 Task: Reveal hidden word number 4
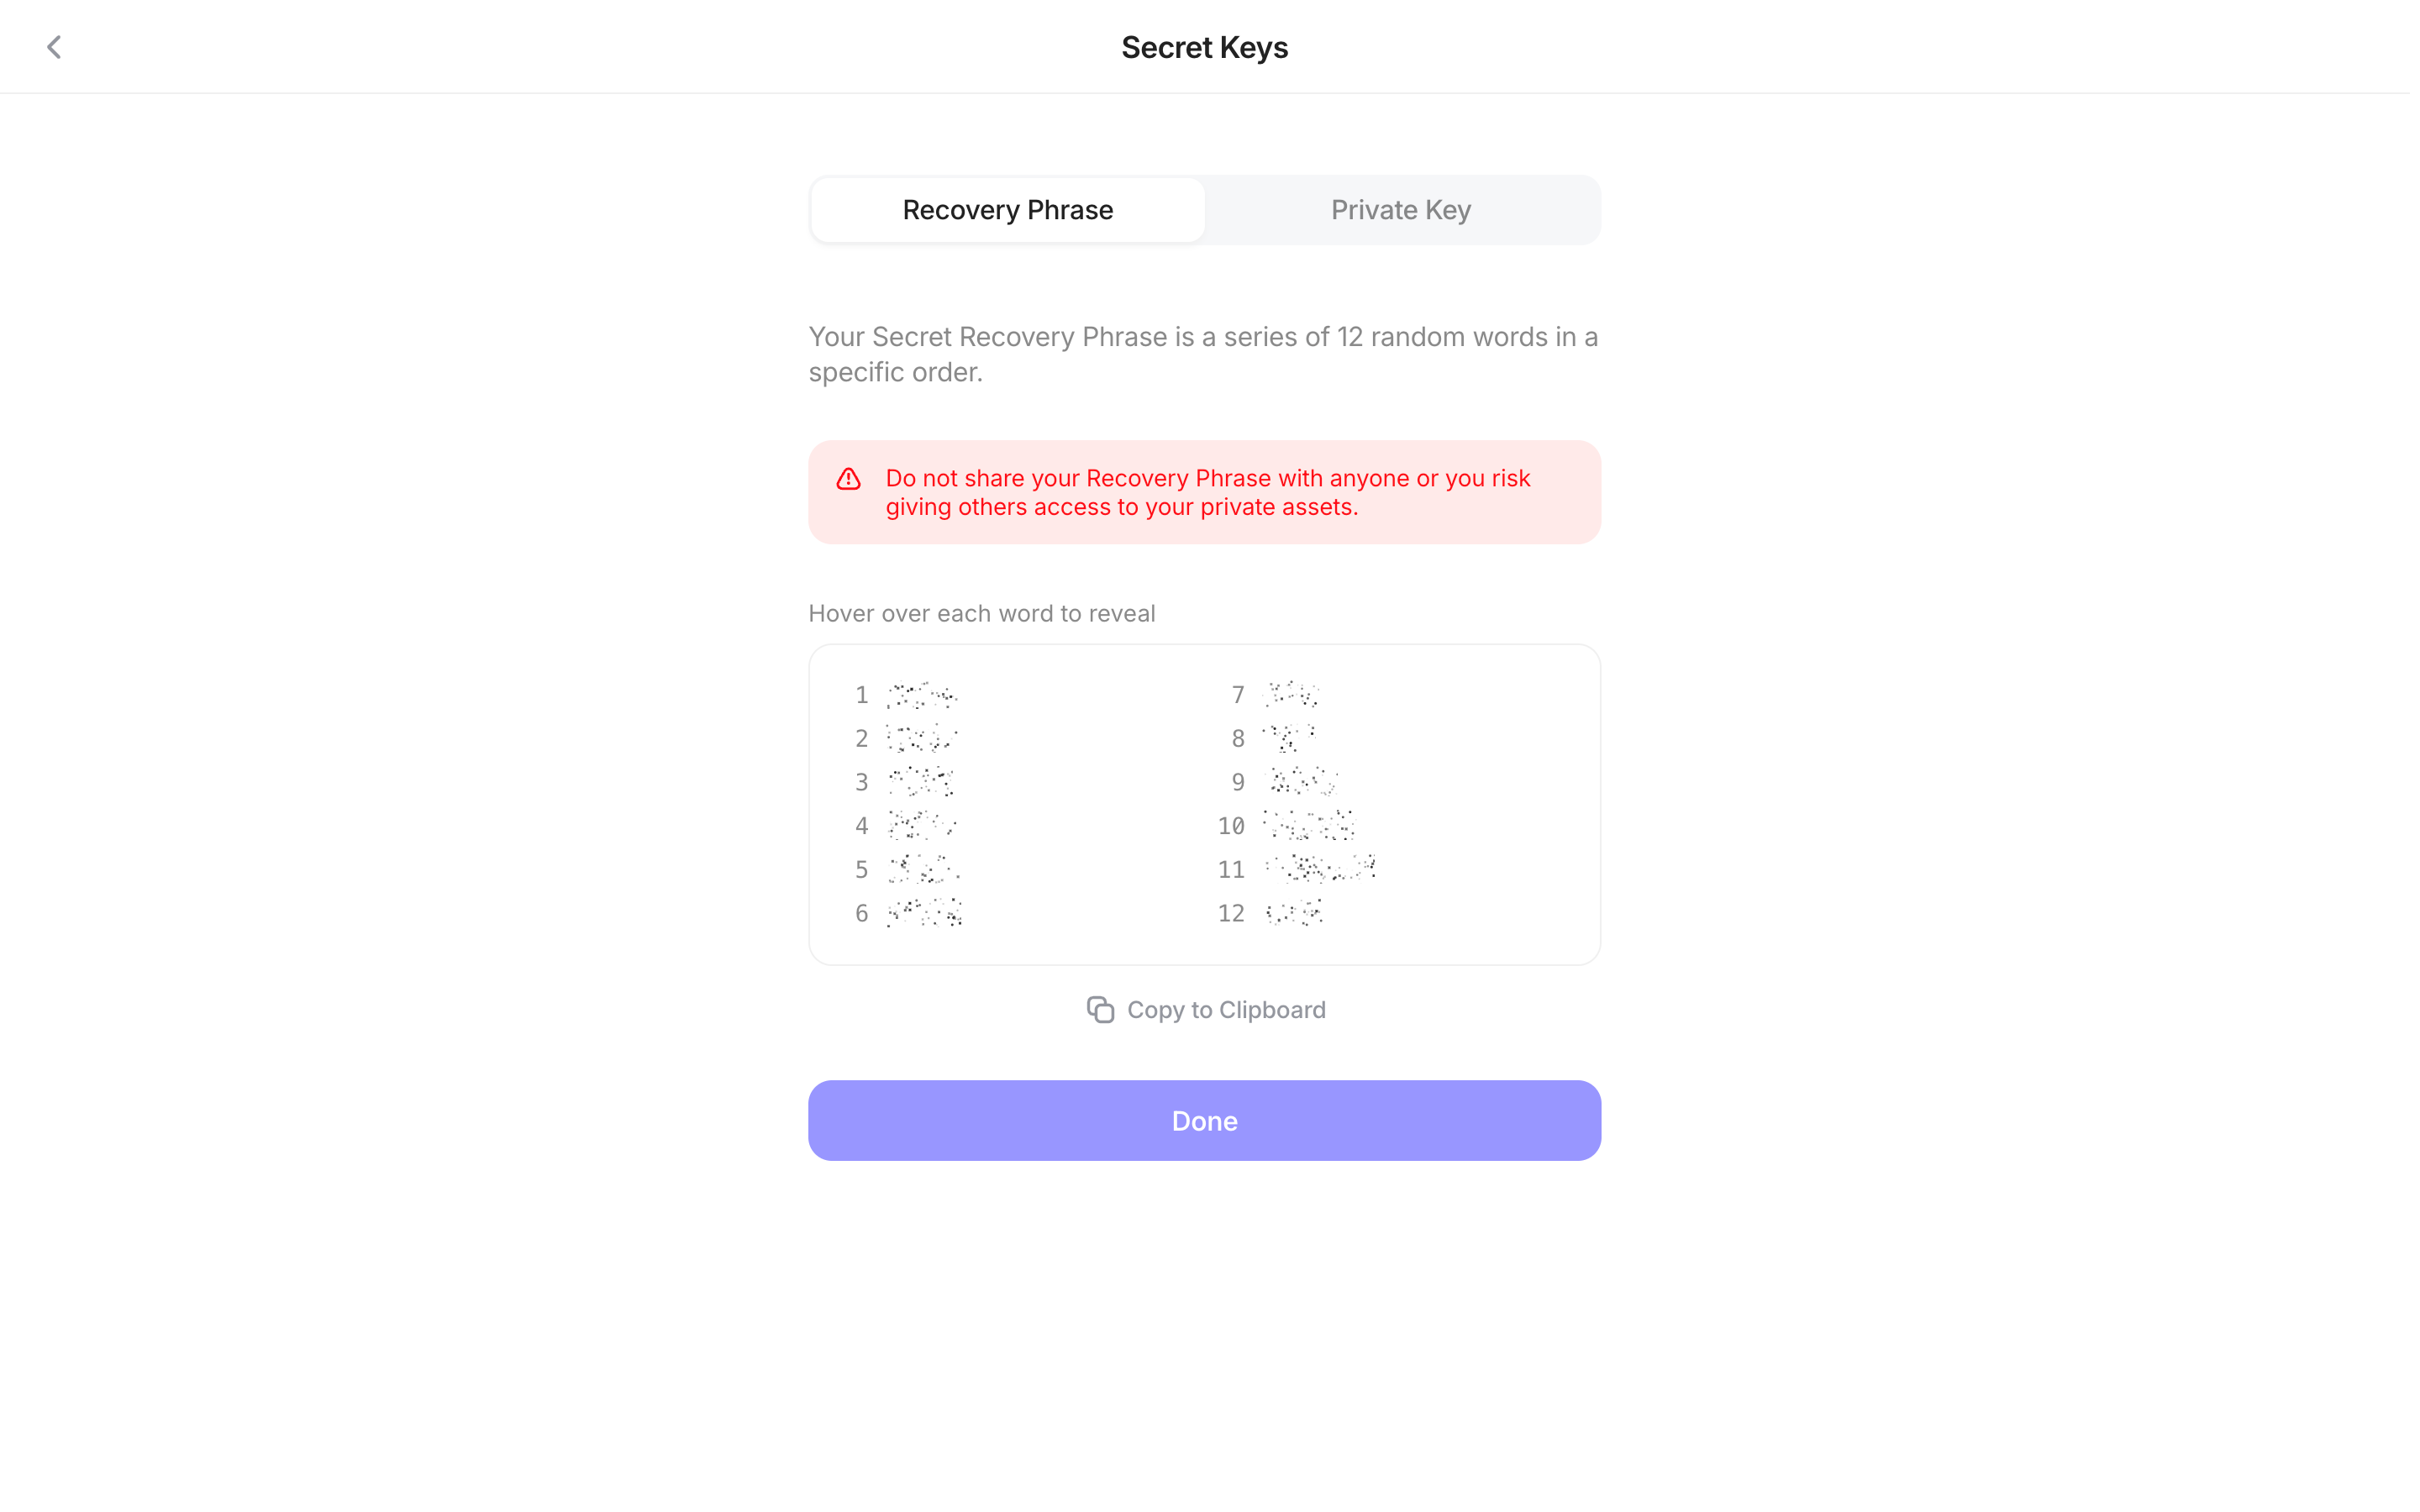[x=926, y=829]
